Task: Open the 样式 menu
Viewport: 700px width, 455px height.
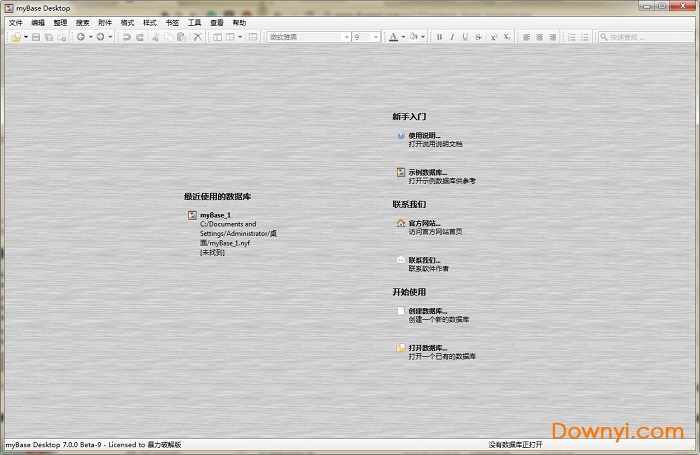Action: 150,23
